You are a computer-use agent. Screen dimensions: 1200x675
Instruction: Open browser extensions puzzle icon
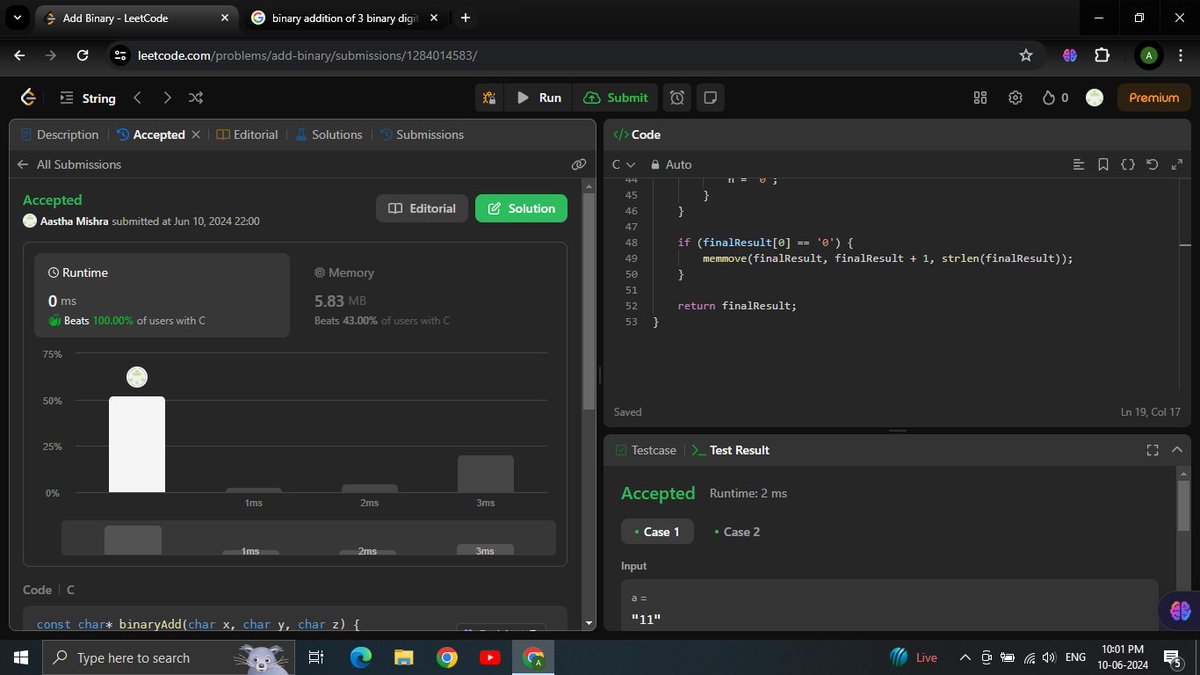pos(1102,55)
